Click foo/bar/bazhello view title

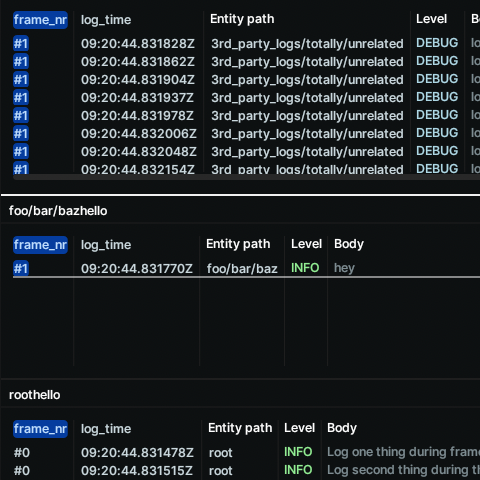(x=58, y=211)
